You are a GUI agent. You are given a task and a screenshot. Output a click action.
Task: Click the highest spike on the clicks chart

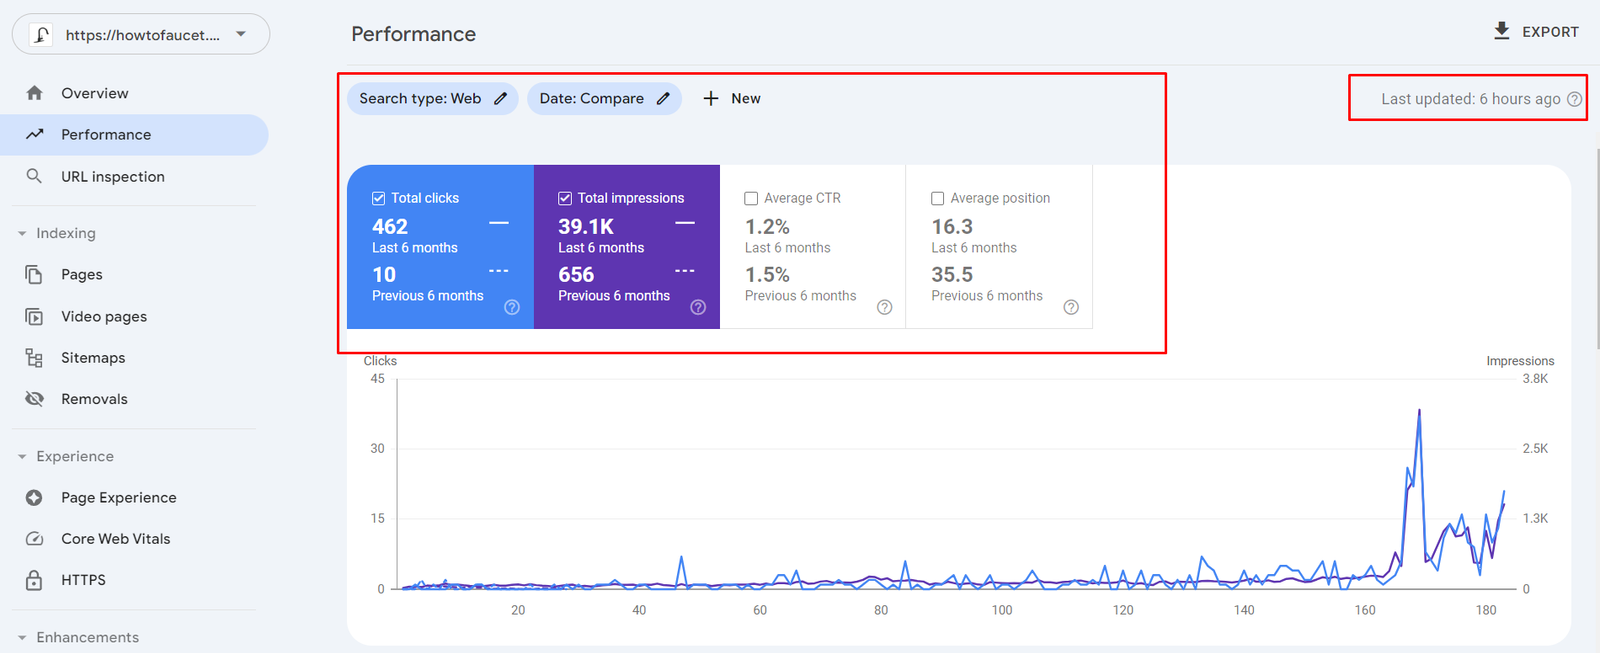coord(1419,411)
